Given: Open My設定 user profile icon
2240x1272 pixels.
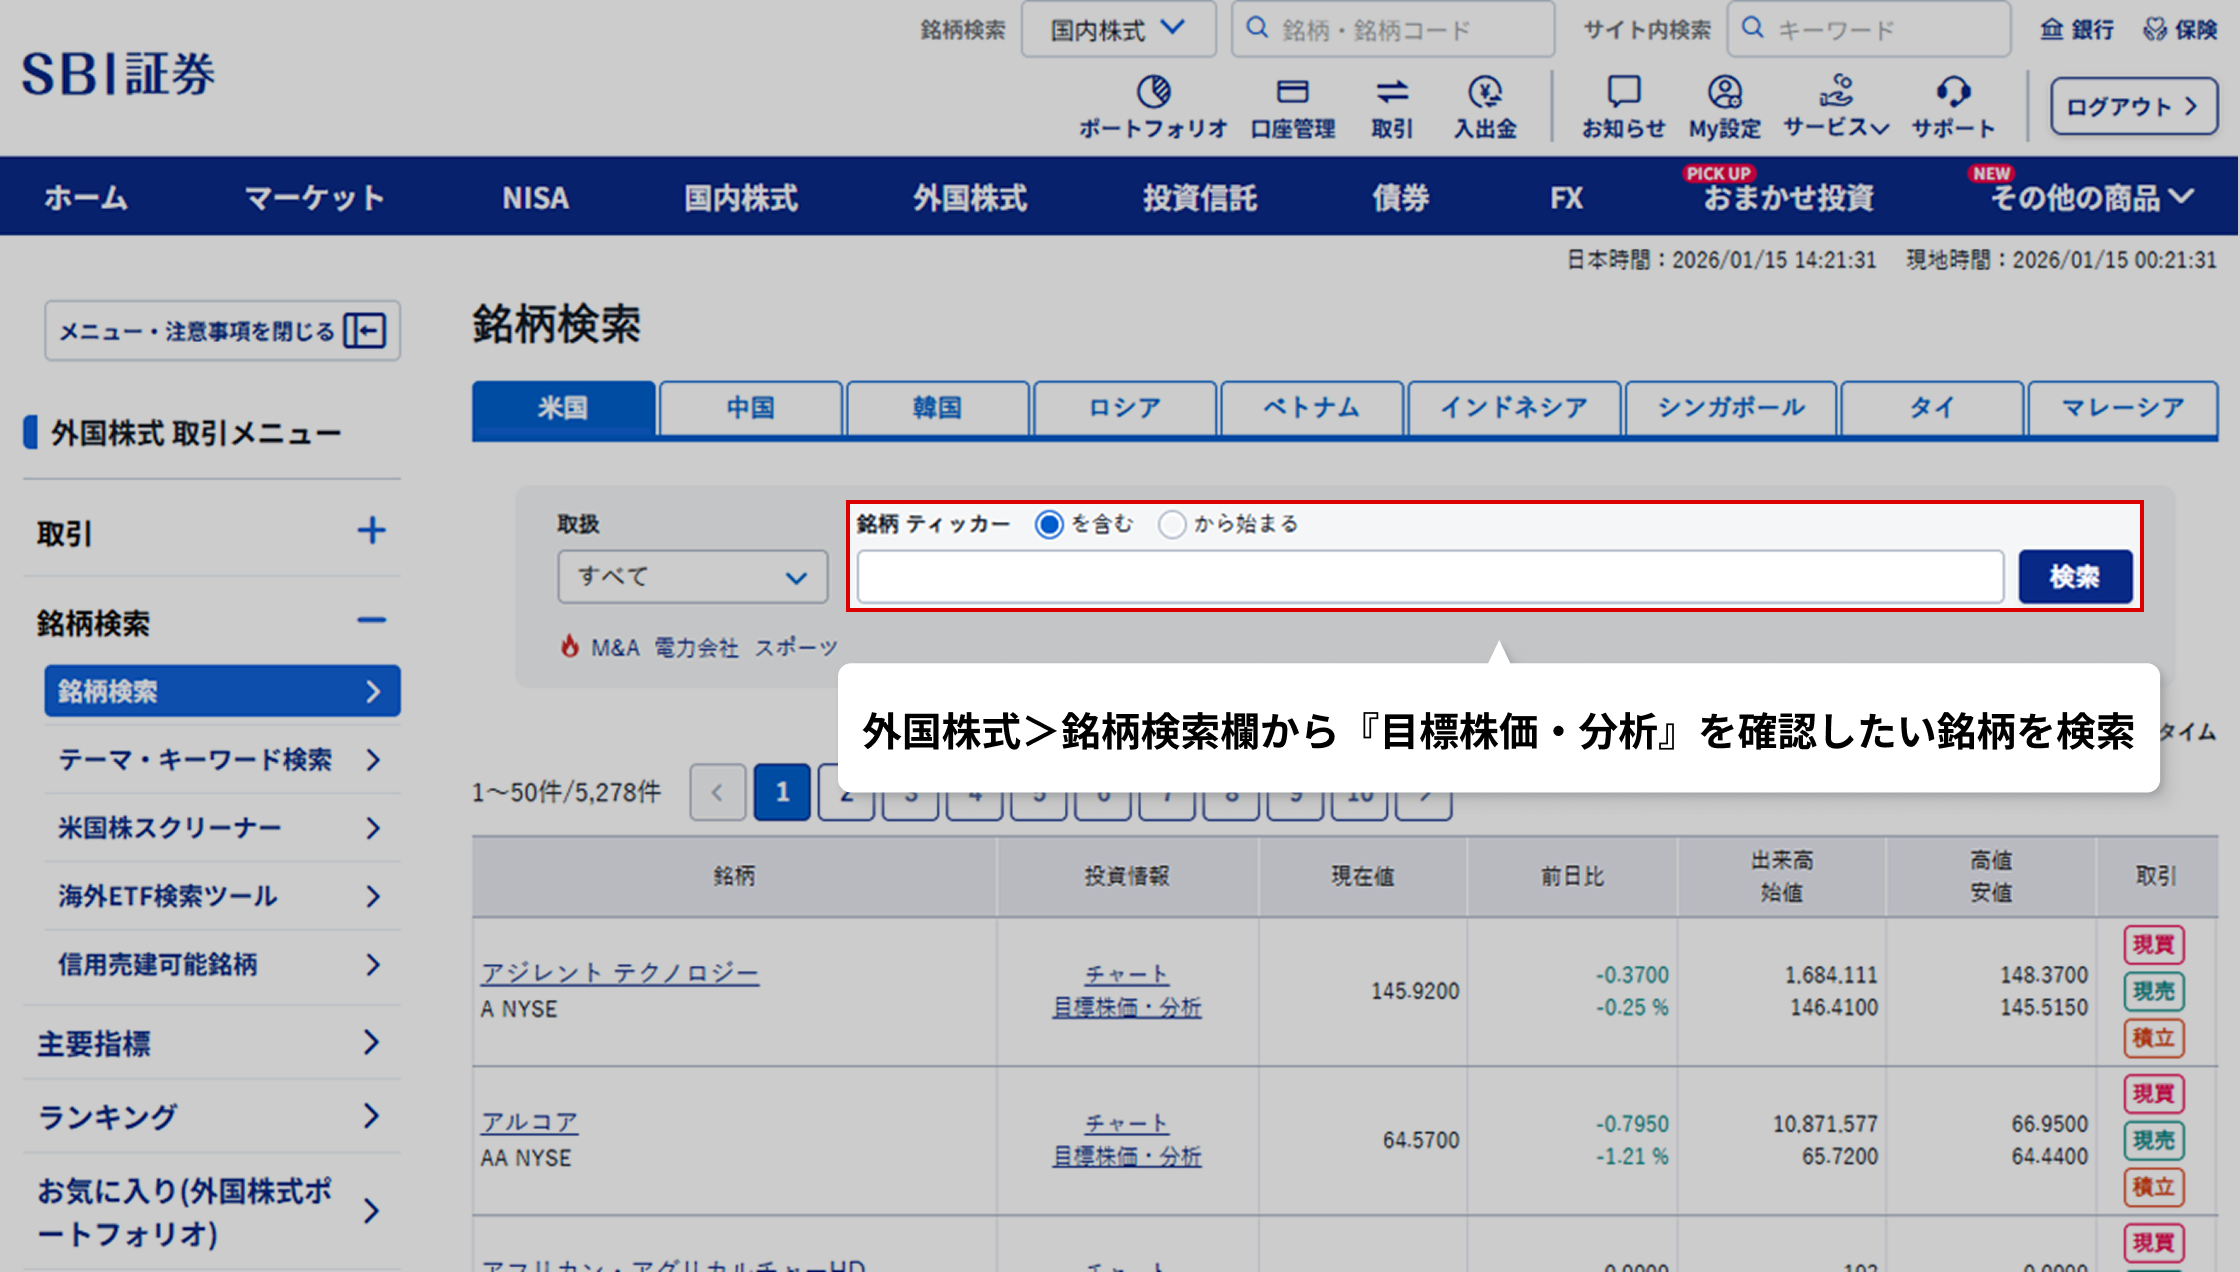Looking at the screenshot, I should click(1724, 92).
